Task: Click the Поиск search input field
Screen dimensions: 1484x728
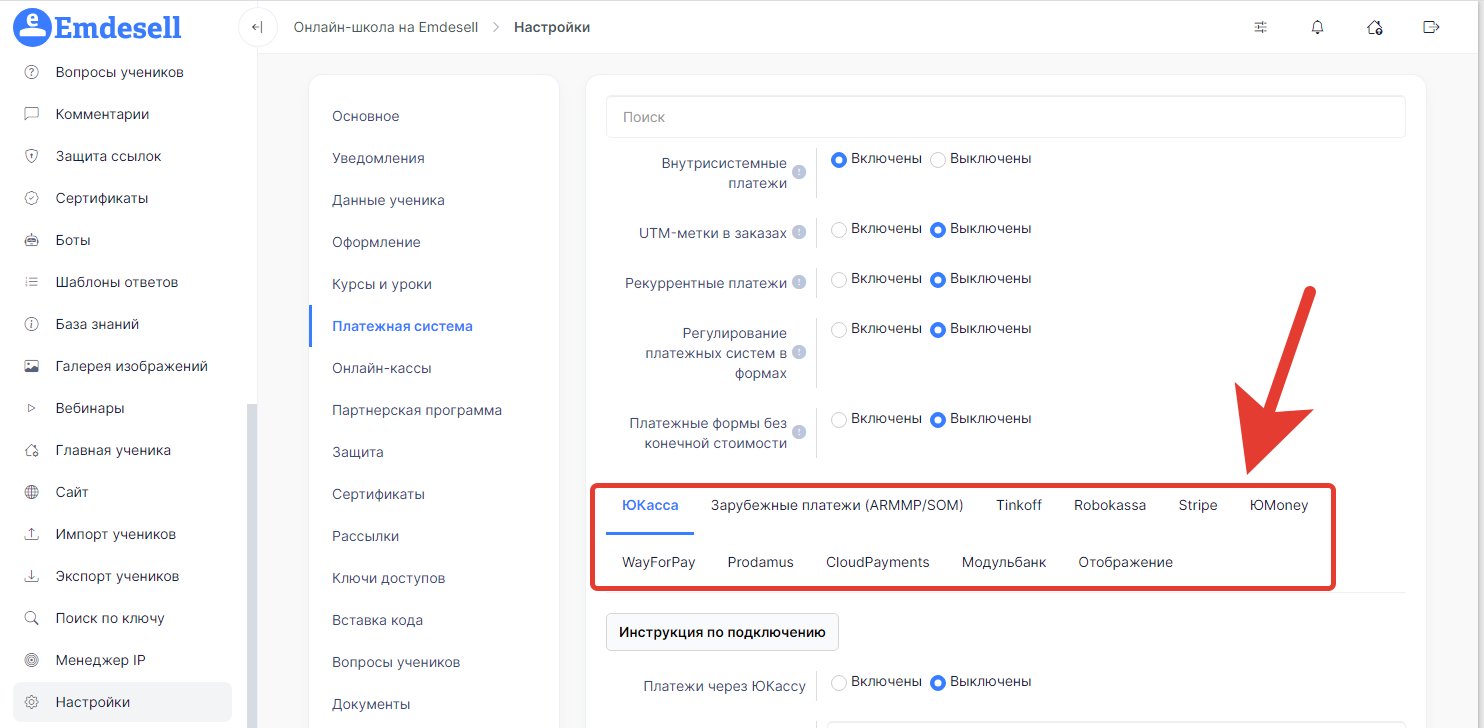Action: [x=1006, y=117]
